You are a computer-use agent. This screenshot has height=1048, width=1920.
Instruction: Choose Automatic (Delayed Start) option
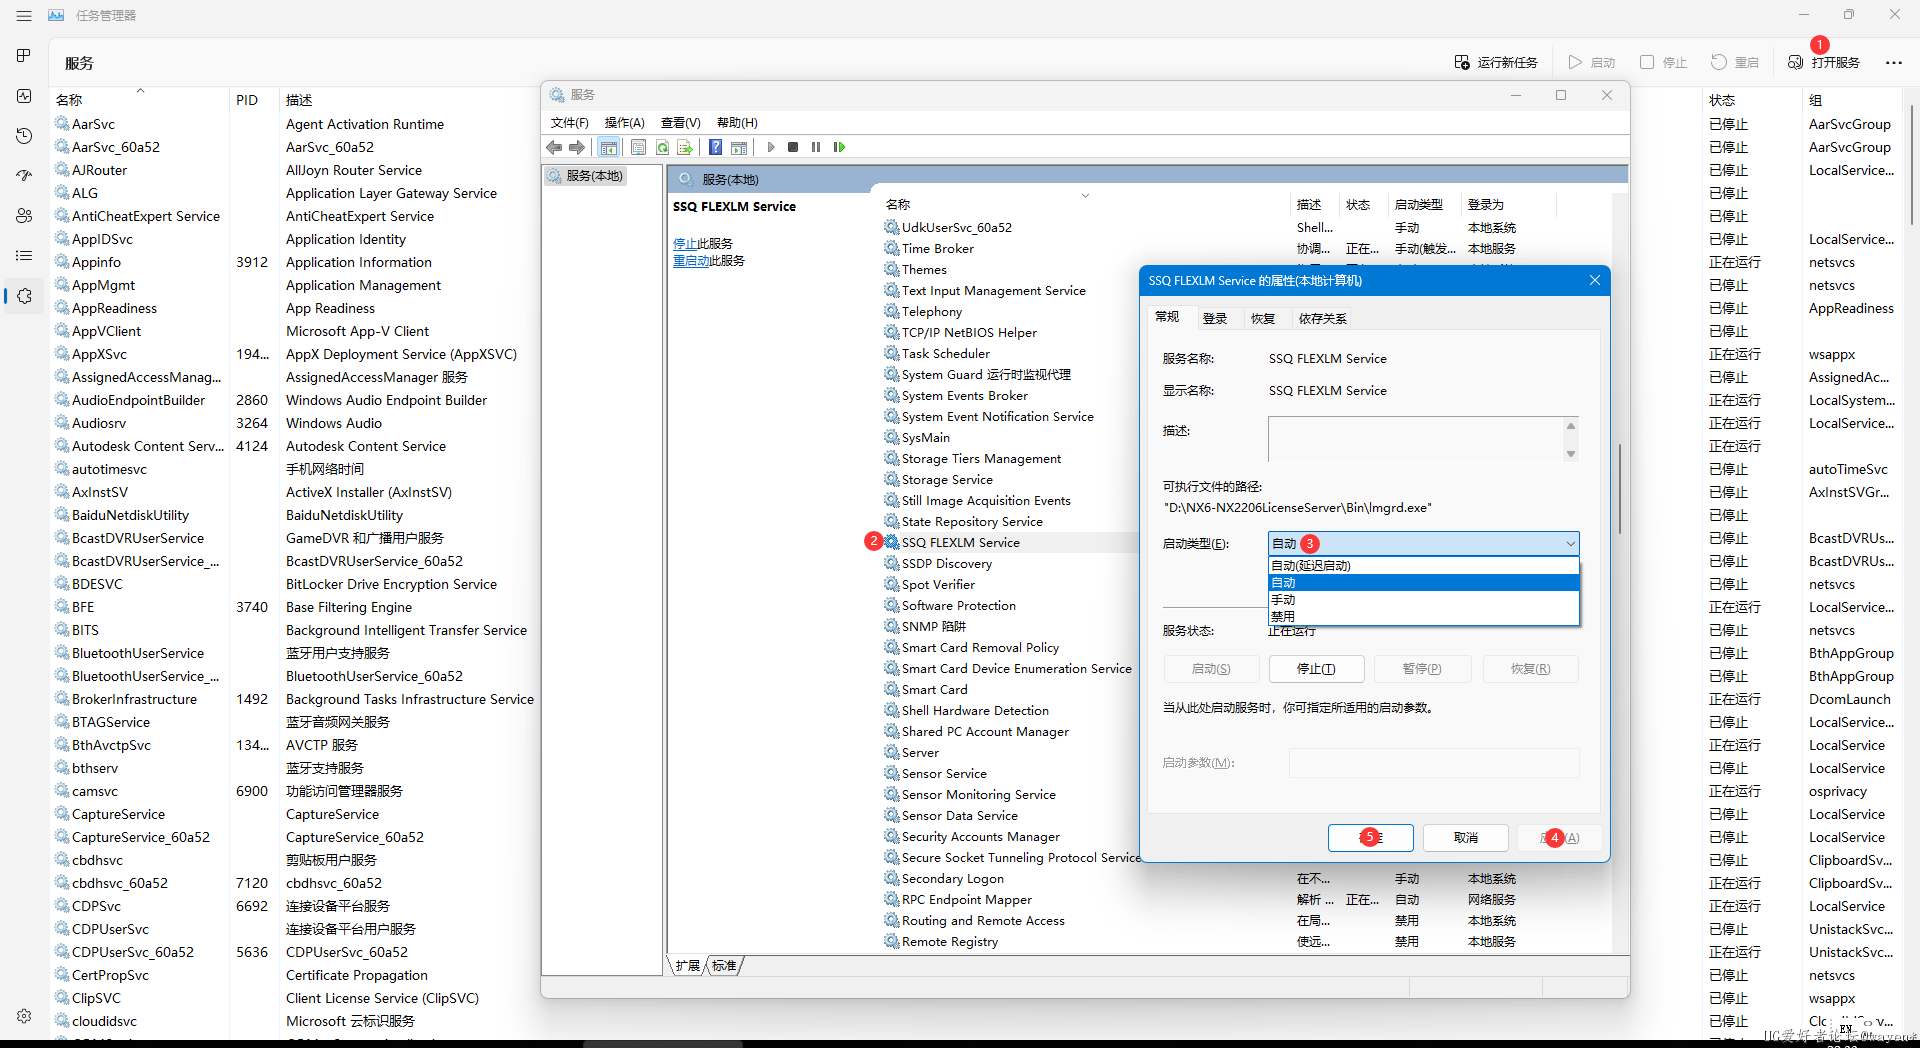point(1423,565)
